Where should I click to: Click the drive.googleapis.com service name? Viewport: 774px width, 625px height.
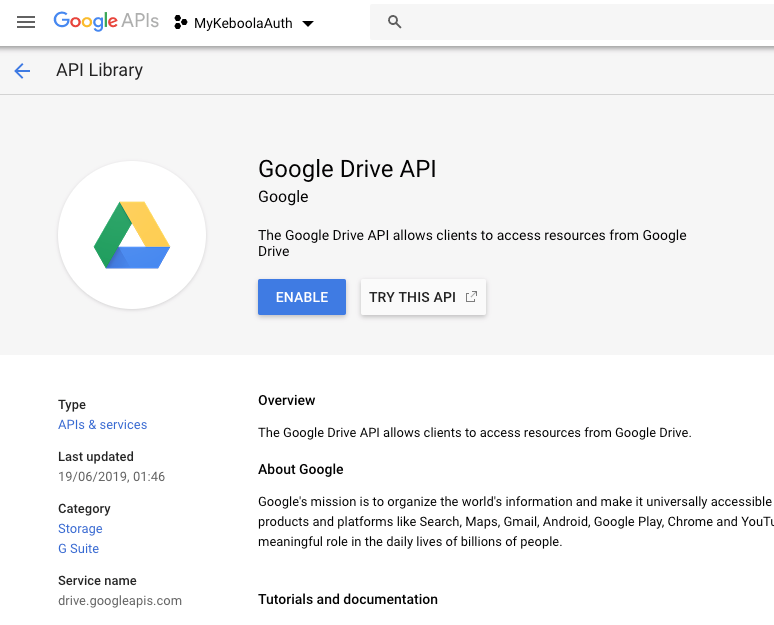pos(120,601)
